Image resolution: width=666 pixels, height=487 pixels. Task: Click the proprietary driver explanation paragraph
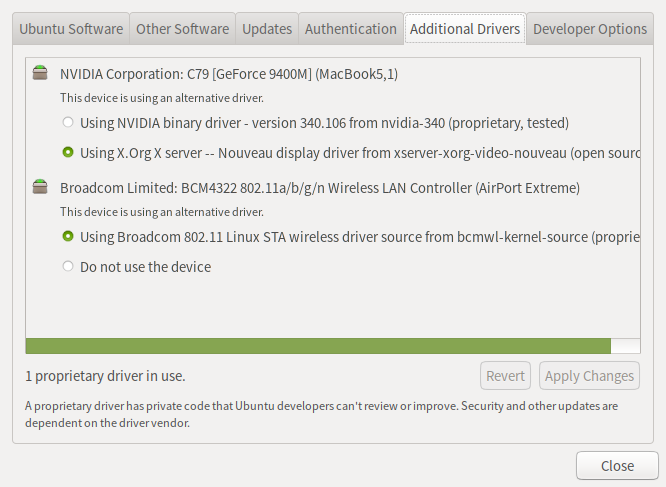tap(322, 414)
